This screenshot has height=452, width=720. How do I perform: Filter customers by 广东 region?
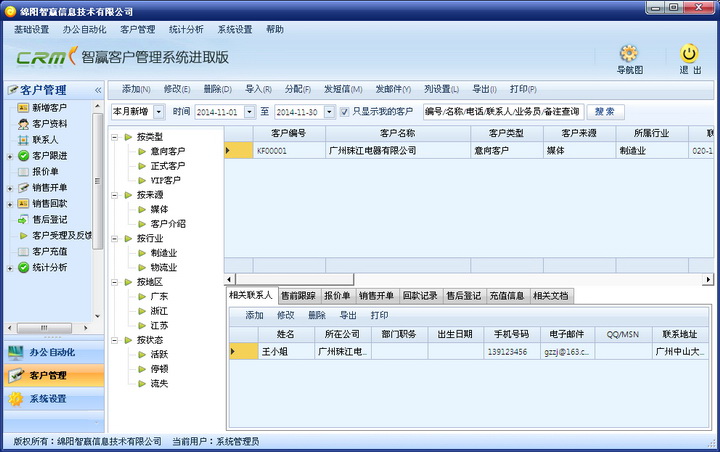(159, 296)
